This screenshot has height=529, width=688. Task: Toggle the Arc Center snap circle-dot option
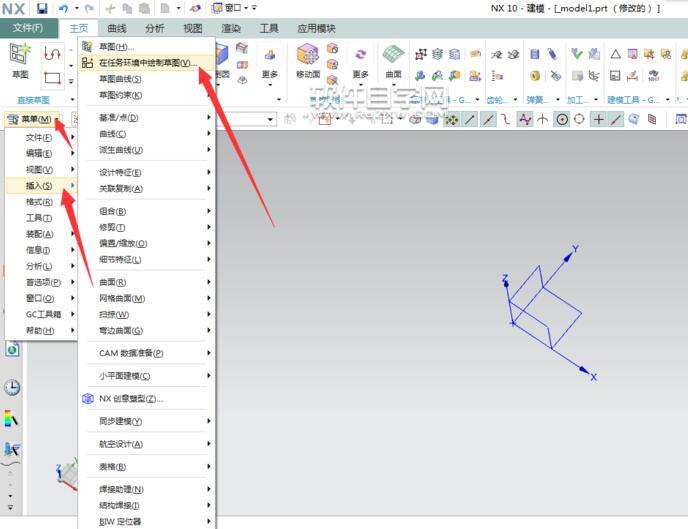click(562, 119)
